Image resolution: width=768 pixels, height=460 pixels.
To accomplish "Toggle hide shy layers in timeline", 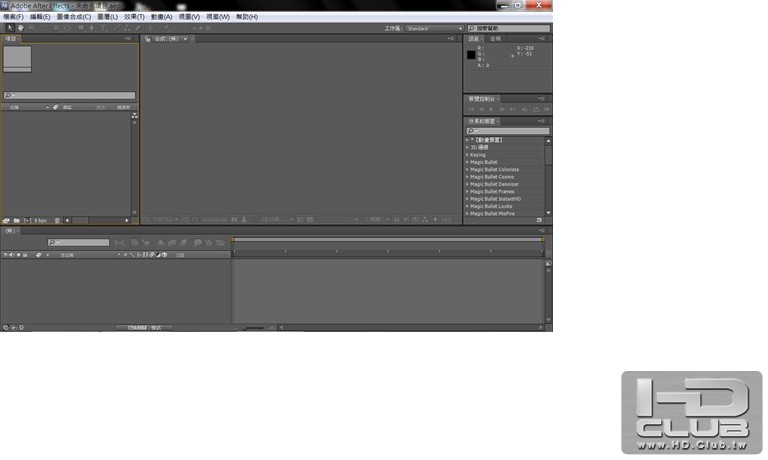I will (x=160, y=242).
